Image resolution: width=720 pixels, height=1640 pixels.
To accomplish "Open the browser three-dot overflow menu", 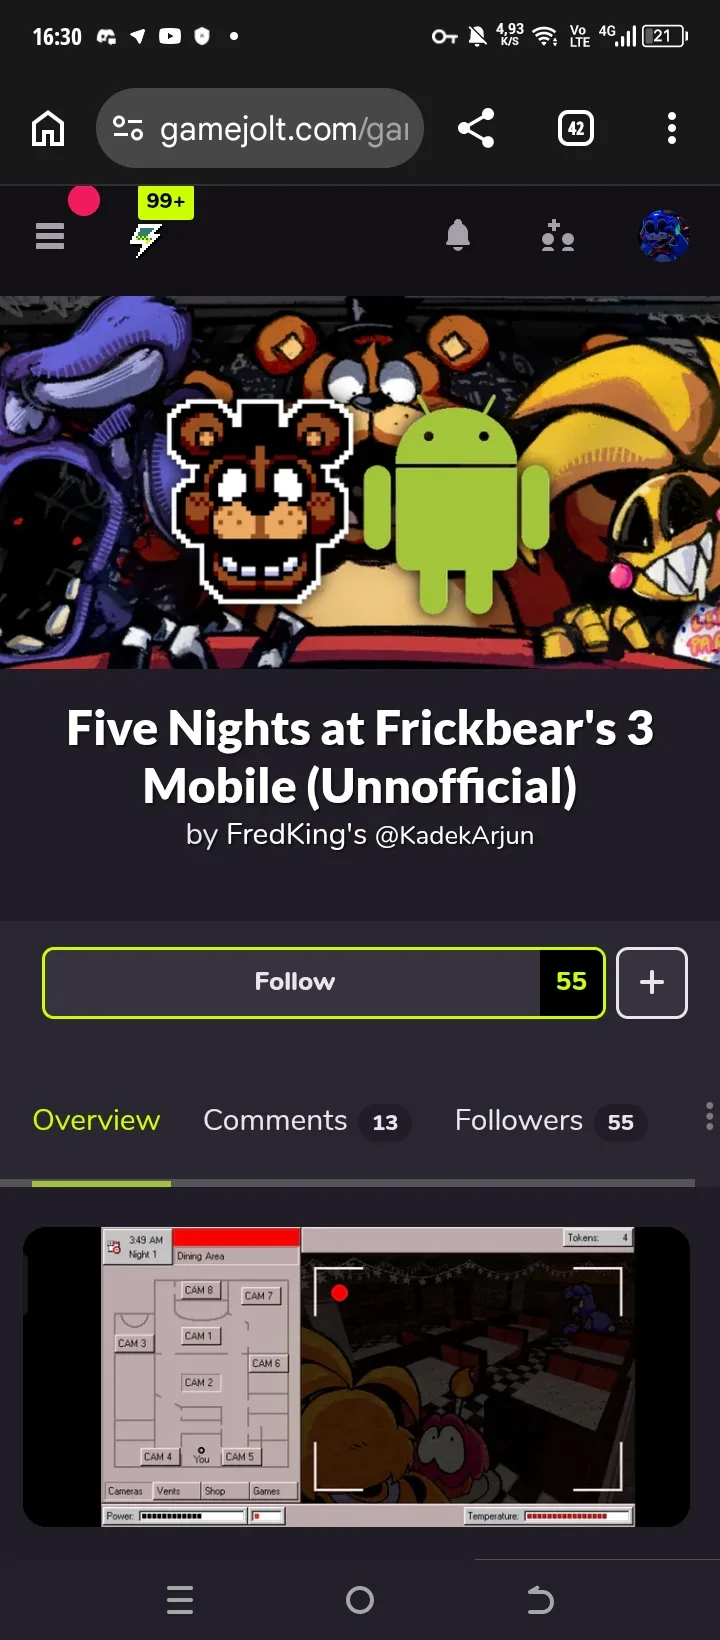I will click(x=672, y=128).
